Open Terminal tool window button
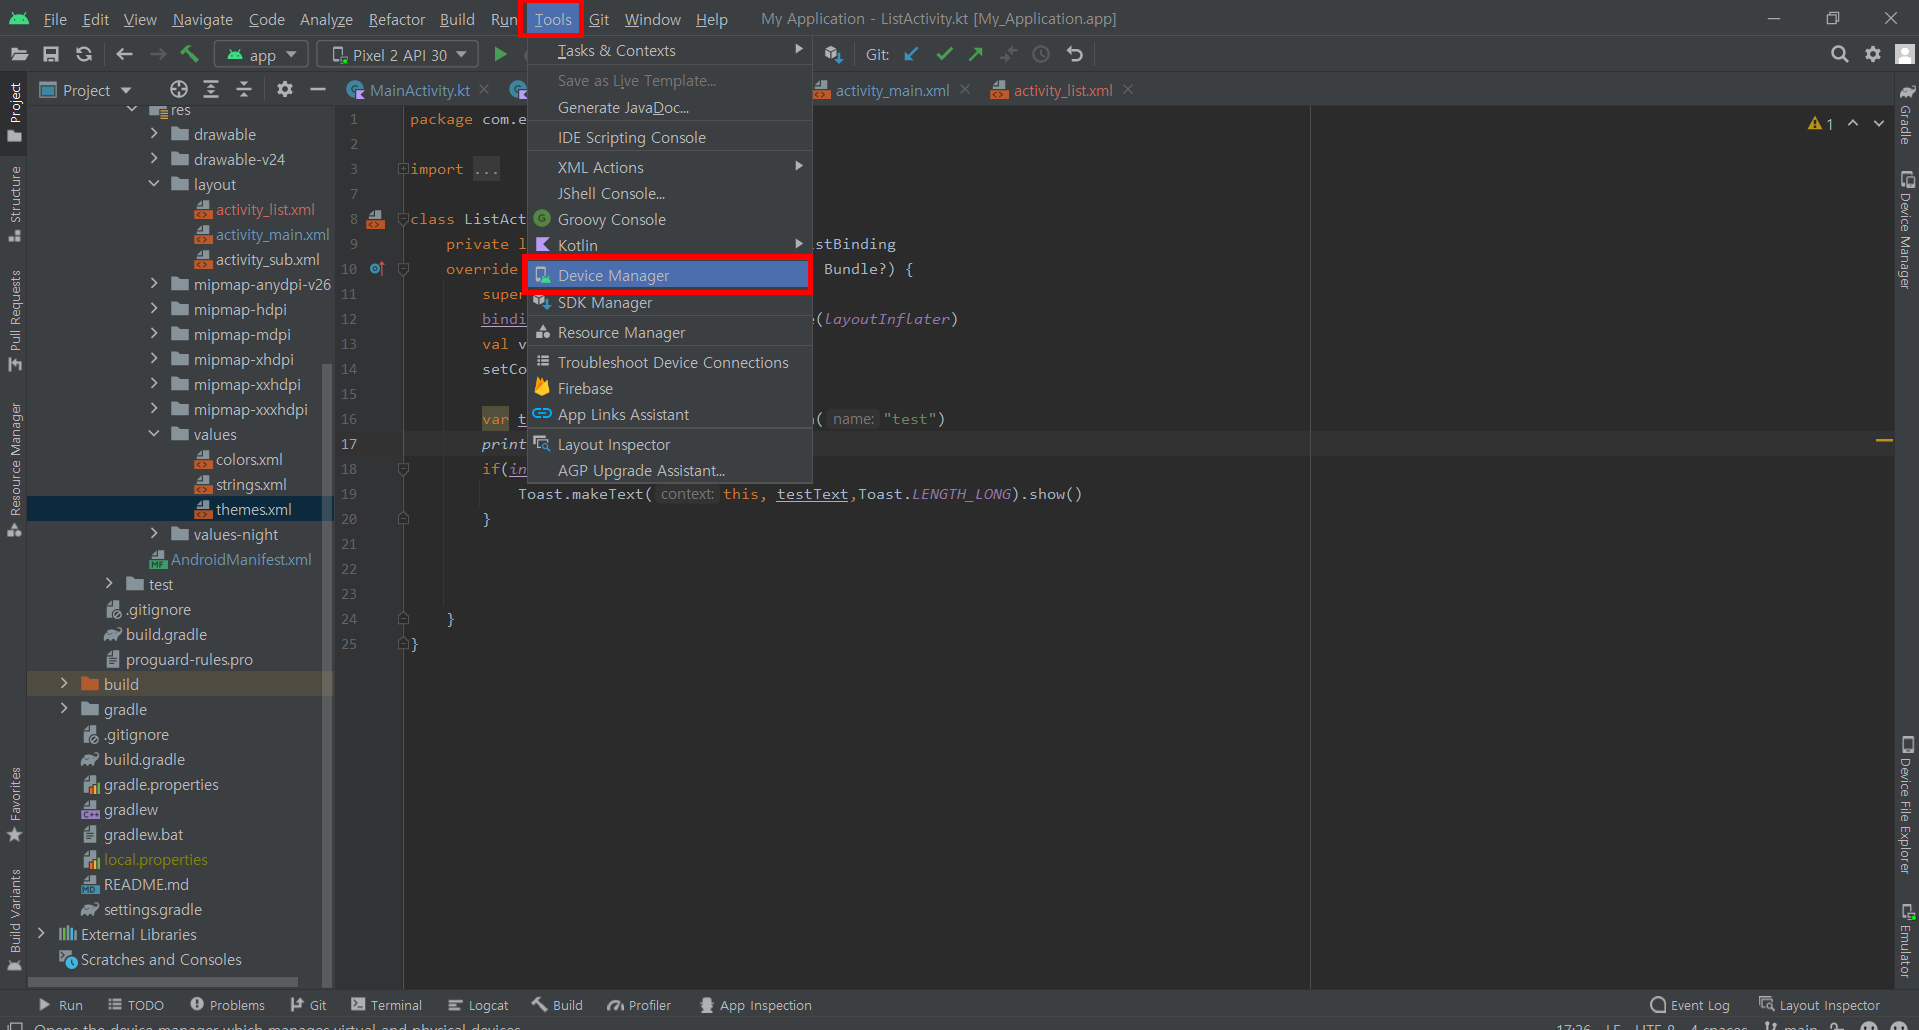Viewport: 1919px width, 1030px height. pyautogui.click(x=386, y=1005)
